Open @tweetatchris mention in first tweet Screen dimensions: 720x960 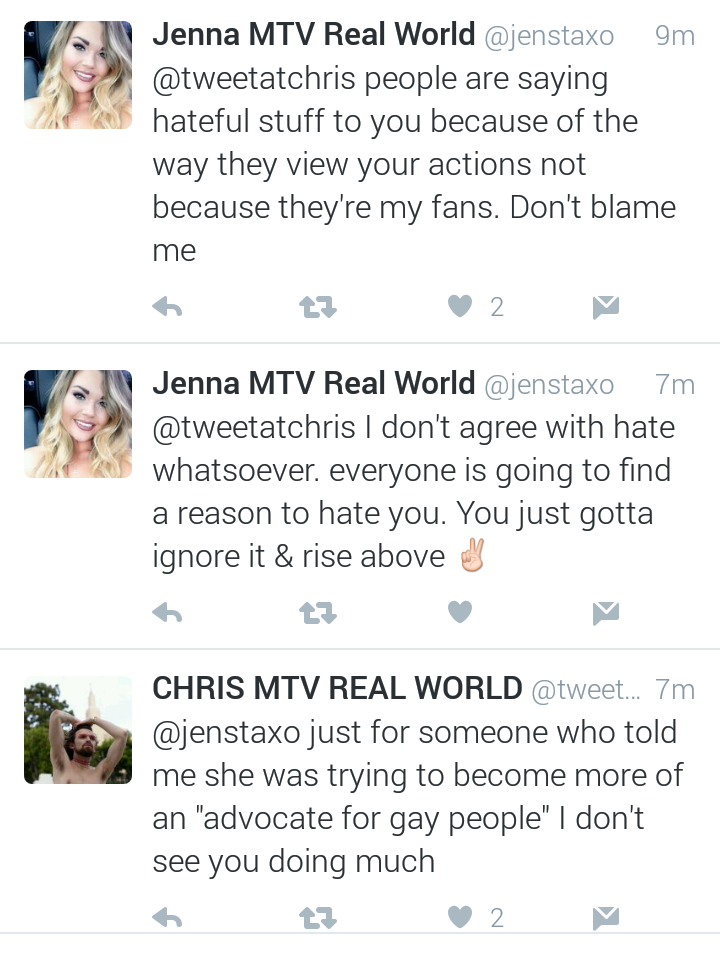[x=254, y=79]
